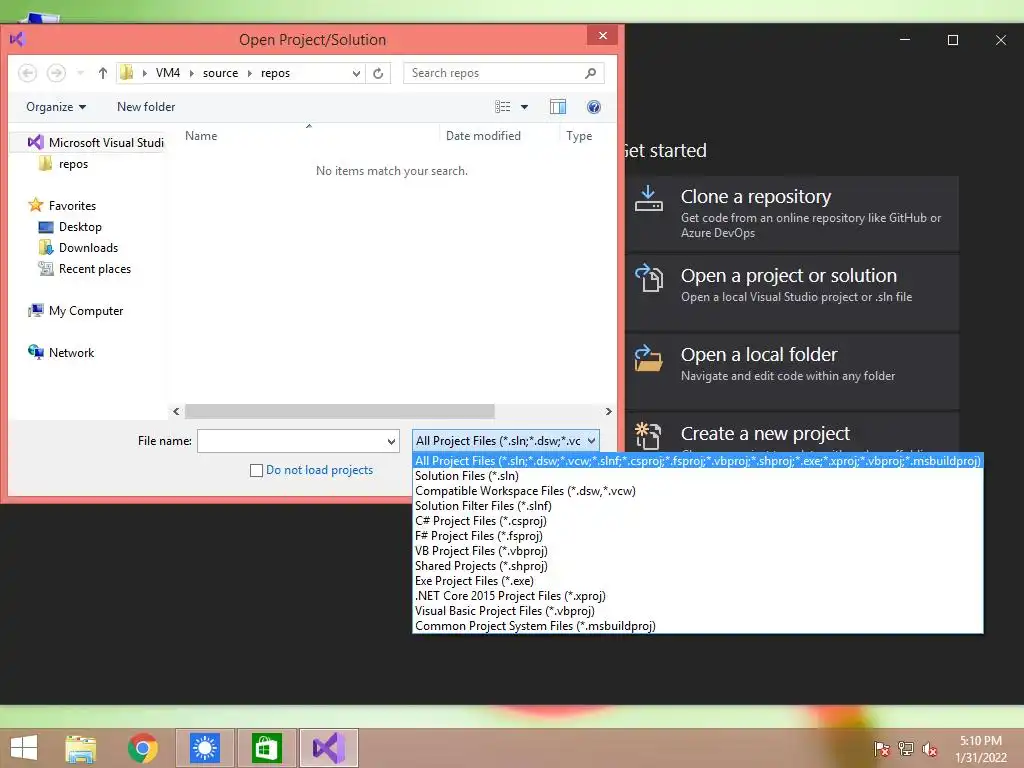Click the scrollbar right arrow
Screen dimensions: 1024x768
tap(608, 411)
